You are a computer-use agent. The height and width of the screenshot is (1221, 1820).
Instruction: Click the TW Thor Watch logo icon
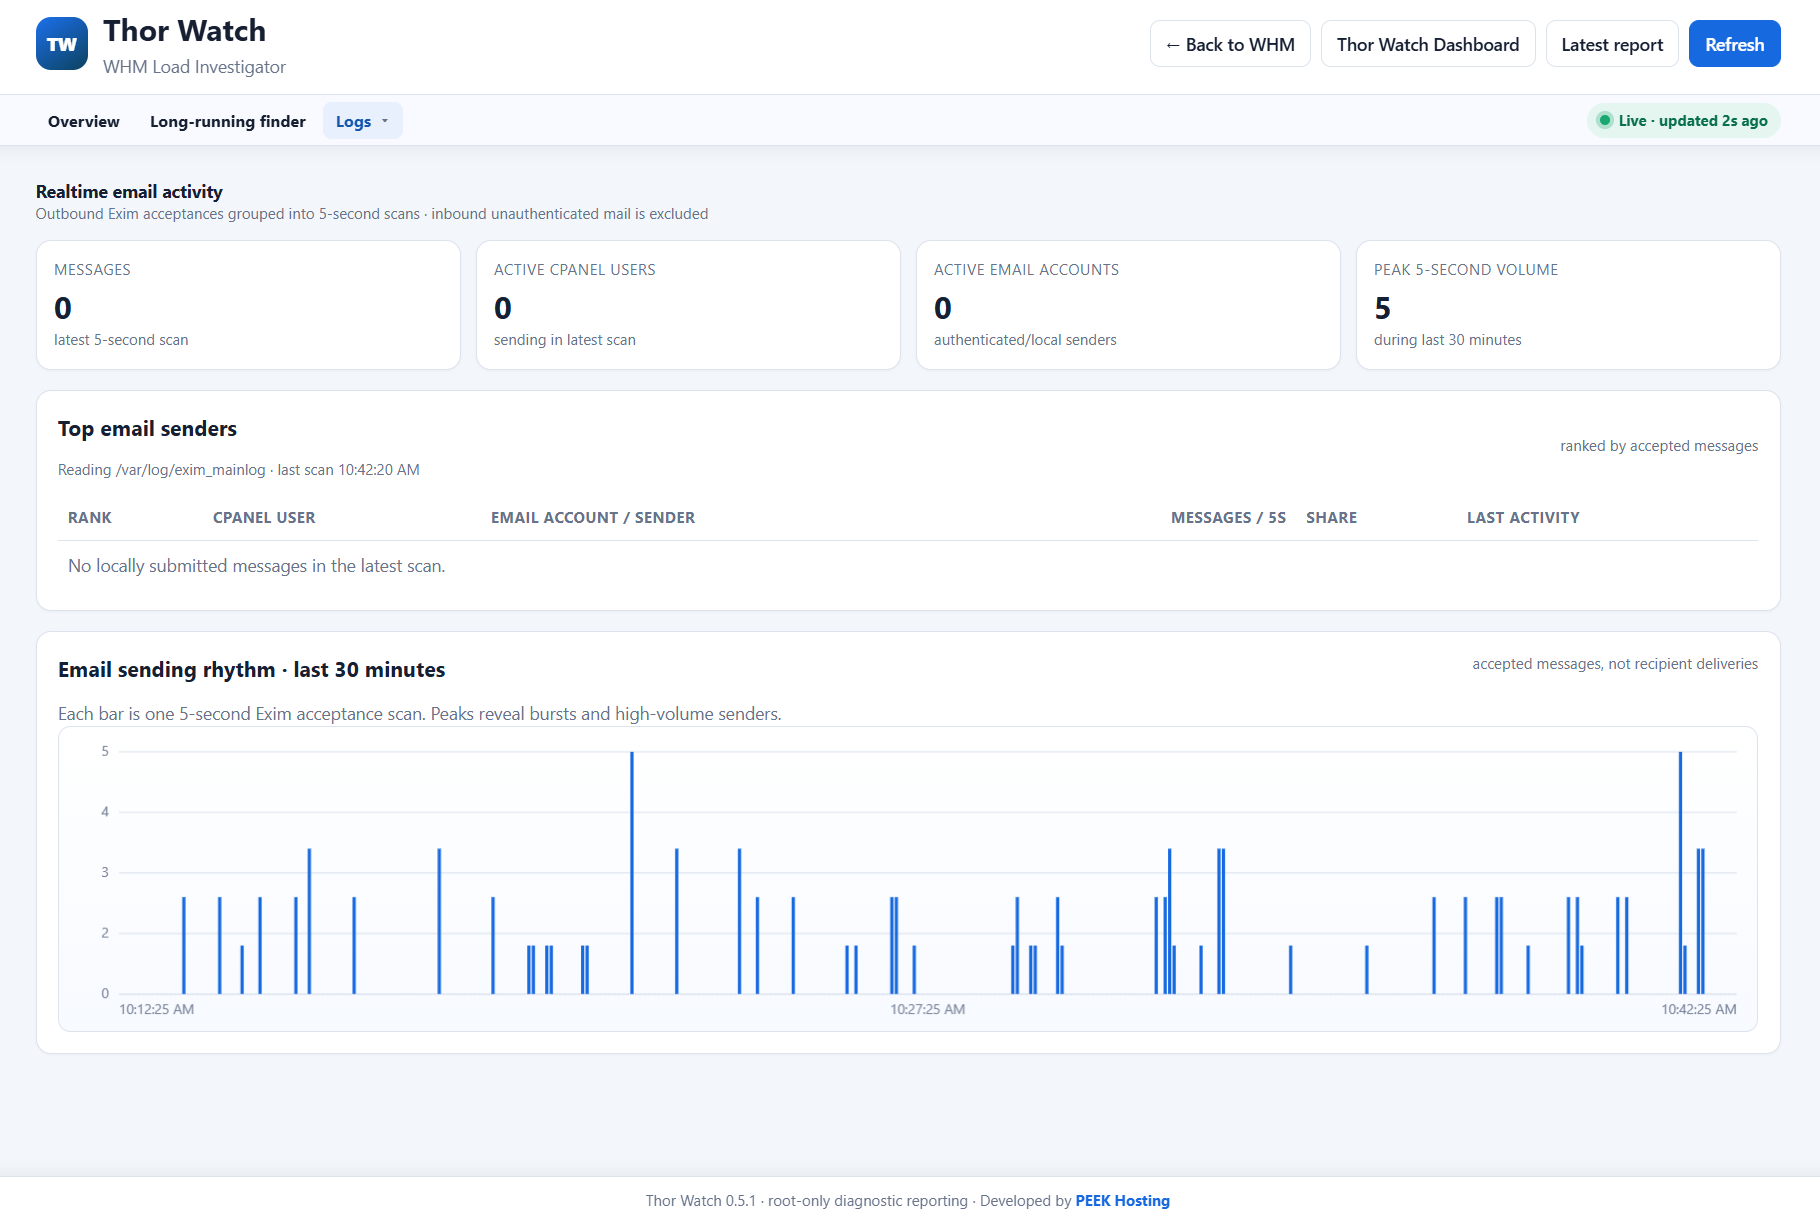(62, 44)
